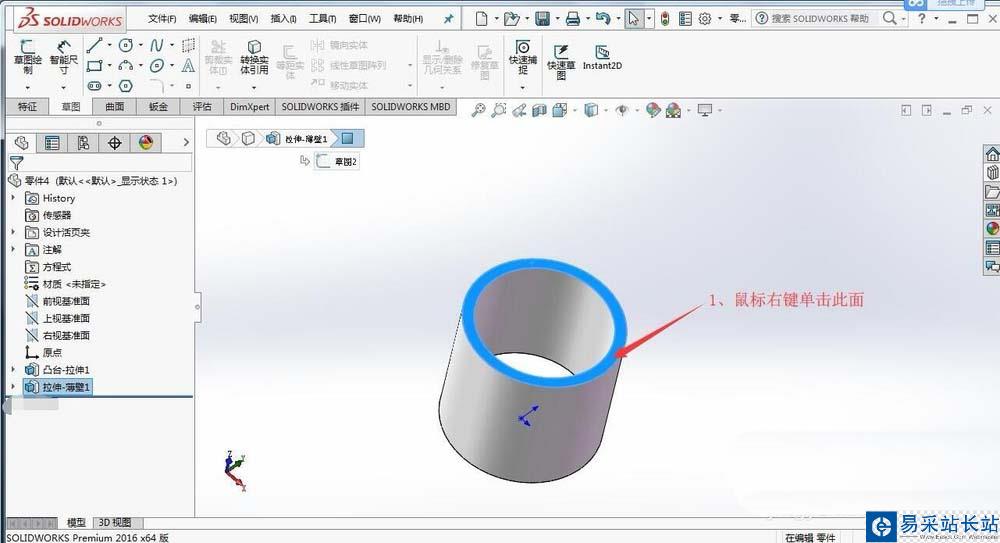Image resolution: width=1000 pixels, height=543 pixels.
Task: Click the Rebuild traffic light icon
Action: point(665,19)
